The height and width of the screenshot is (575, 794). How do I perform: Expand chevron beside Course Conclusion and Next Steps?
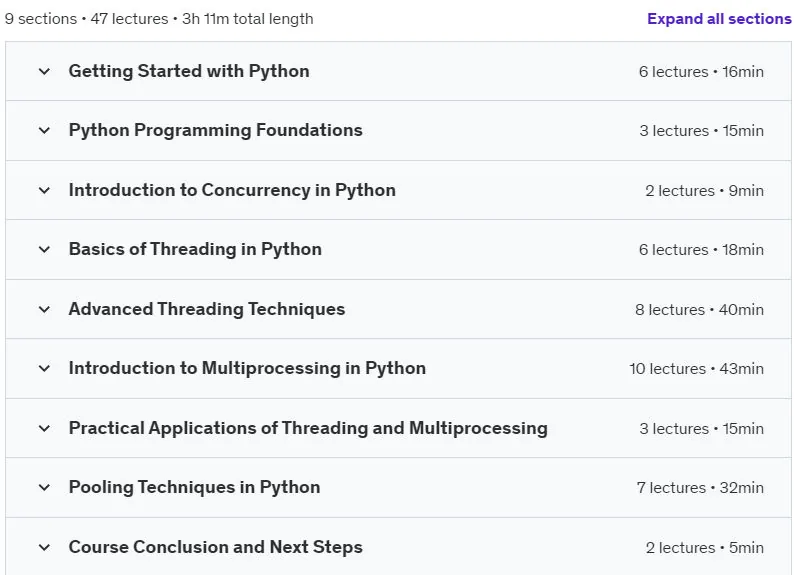[45, 547]
